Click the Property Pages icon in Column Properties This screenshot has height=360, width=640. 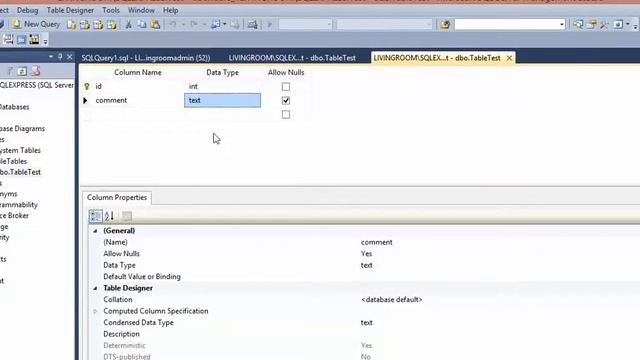click(127, 216)
